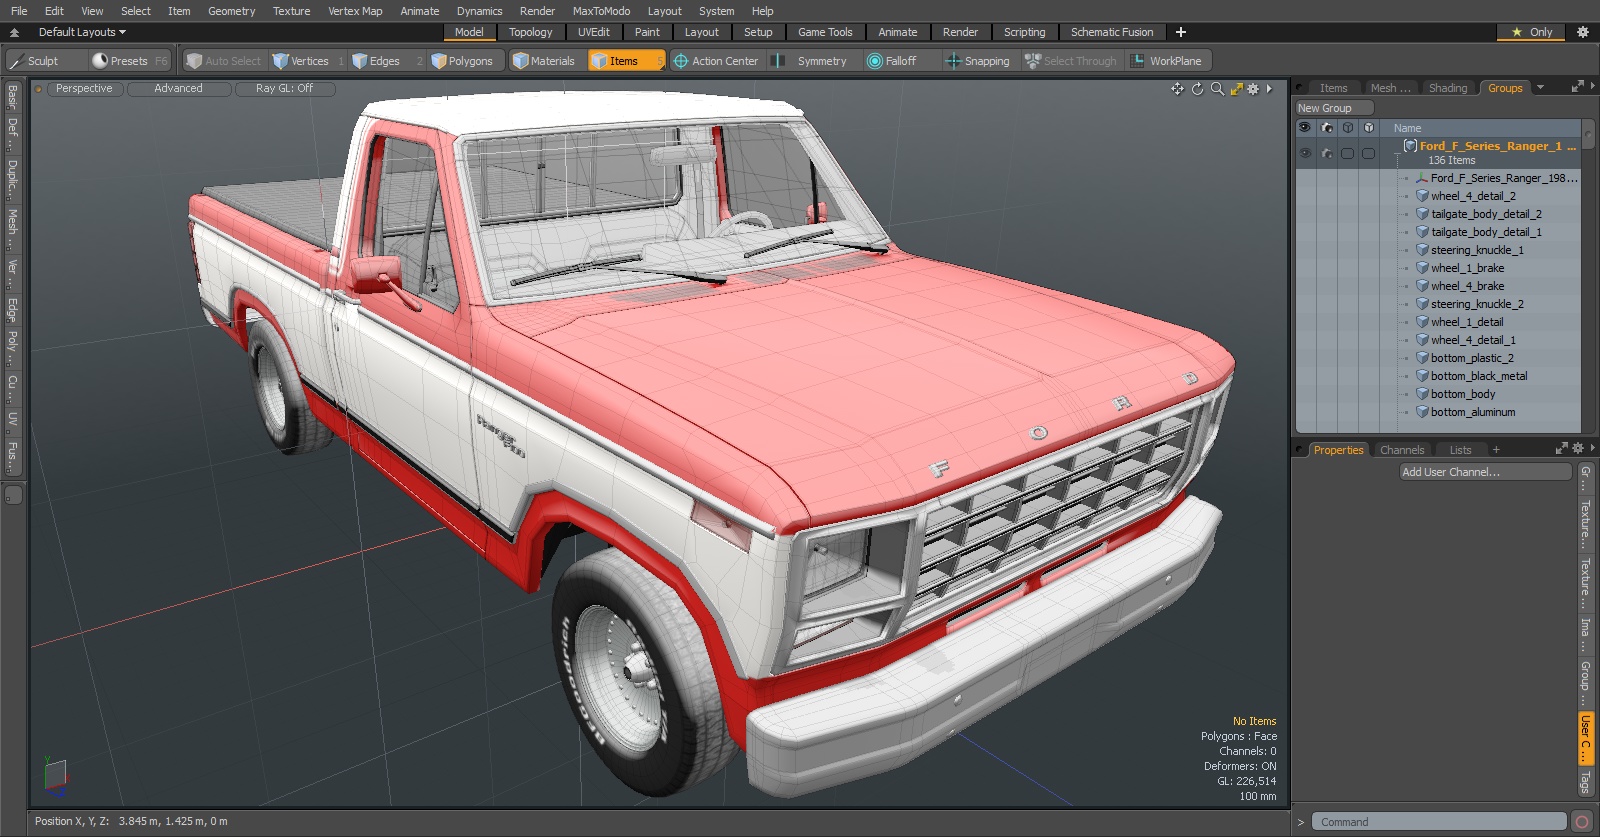Switch to the Schematic Fusion layout tab
Viewport: 1600px width, 837px height.
click(1112, 32)
